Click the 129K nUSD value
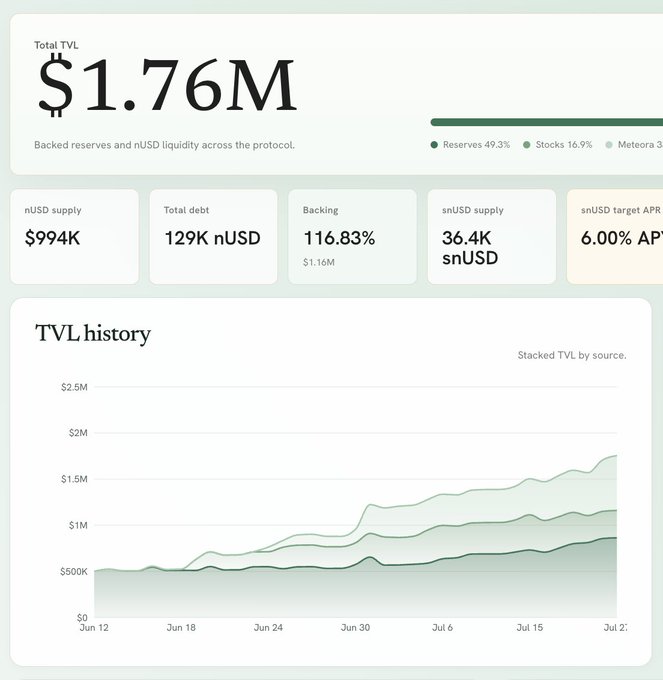This screenshot has height=680, width=663. [212, 238]
